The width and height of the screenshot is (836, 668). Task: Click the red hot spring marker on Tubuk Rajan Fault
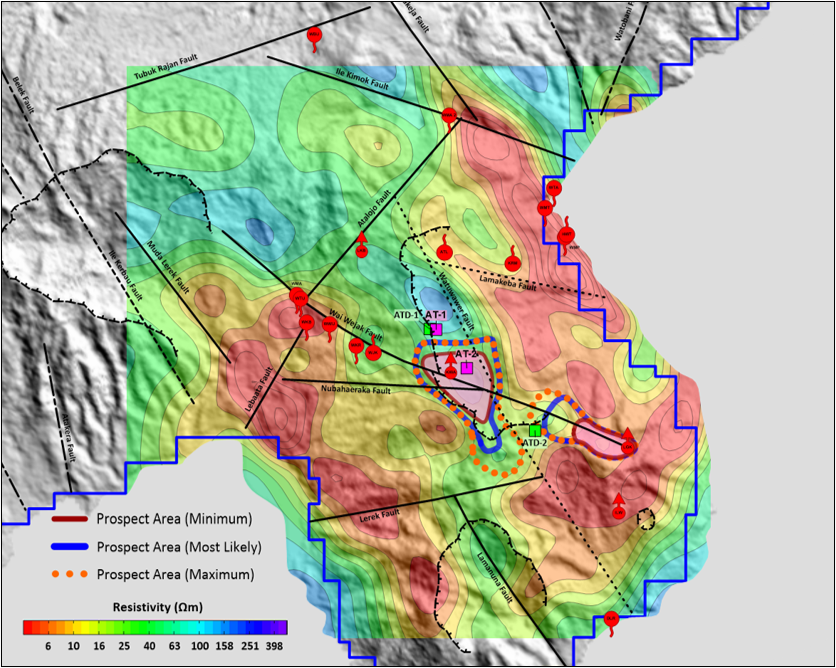[314, 36]
